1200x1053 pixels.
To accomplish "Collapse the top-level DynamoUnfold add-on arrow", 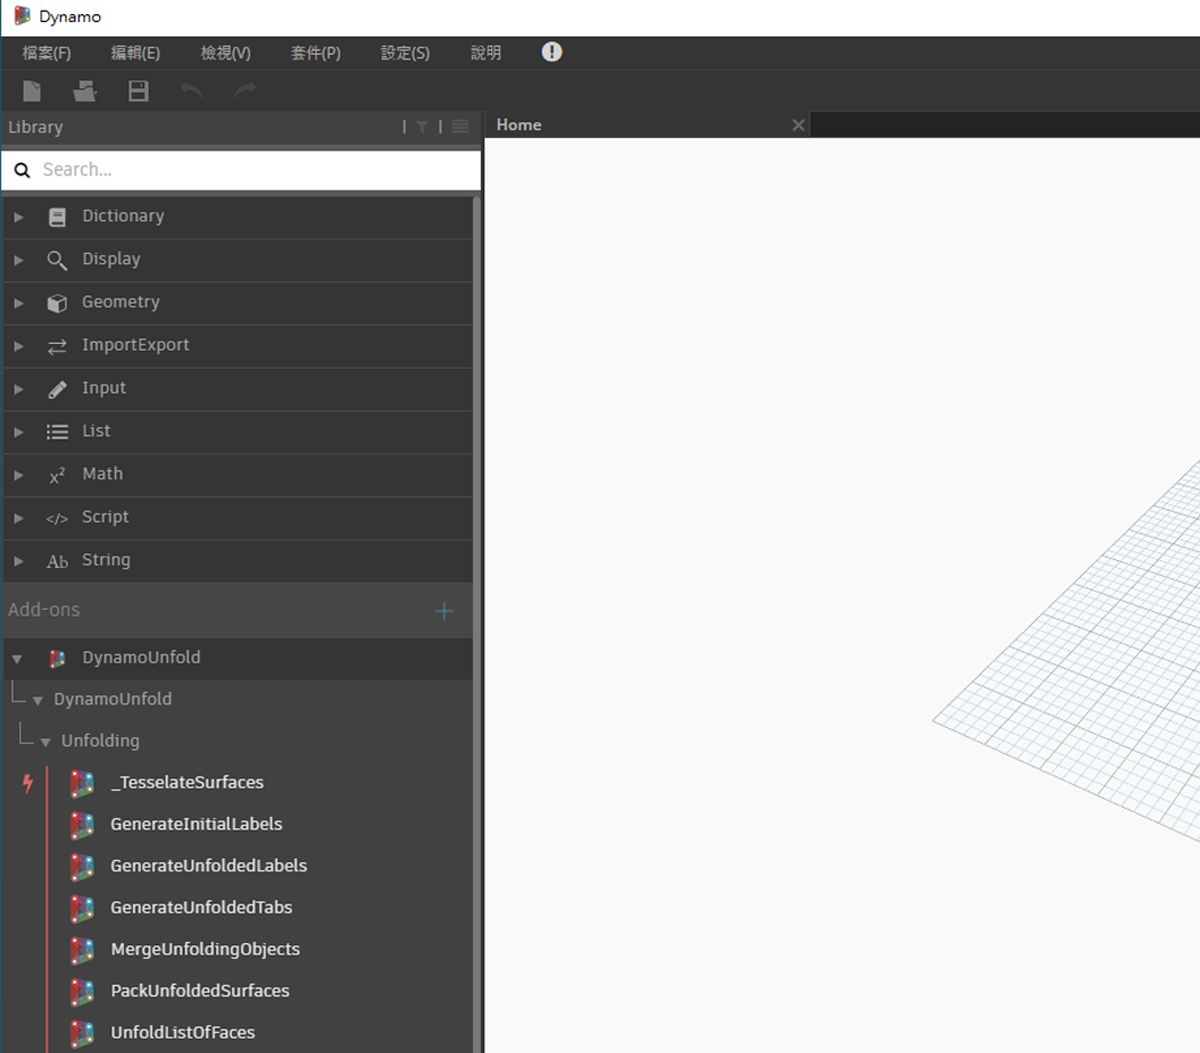I will [17, 659].
